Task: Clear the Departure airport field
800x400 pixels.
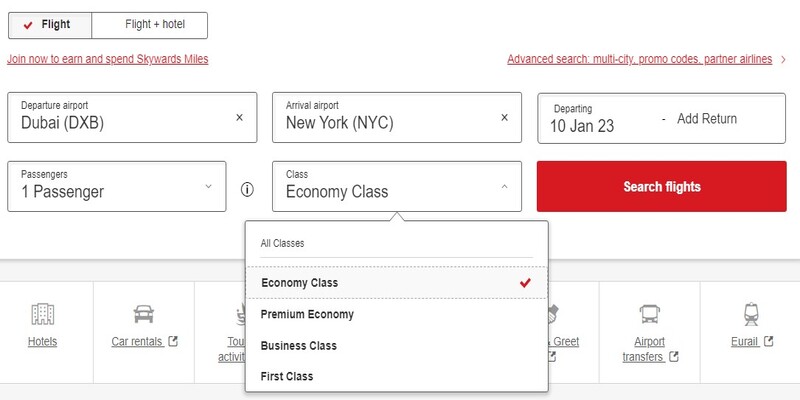Action: tap(239, 118)
